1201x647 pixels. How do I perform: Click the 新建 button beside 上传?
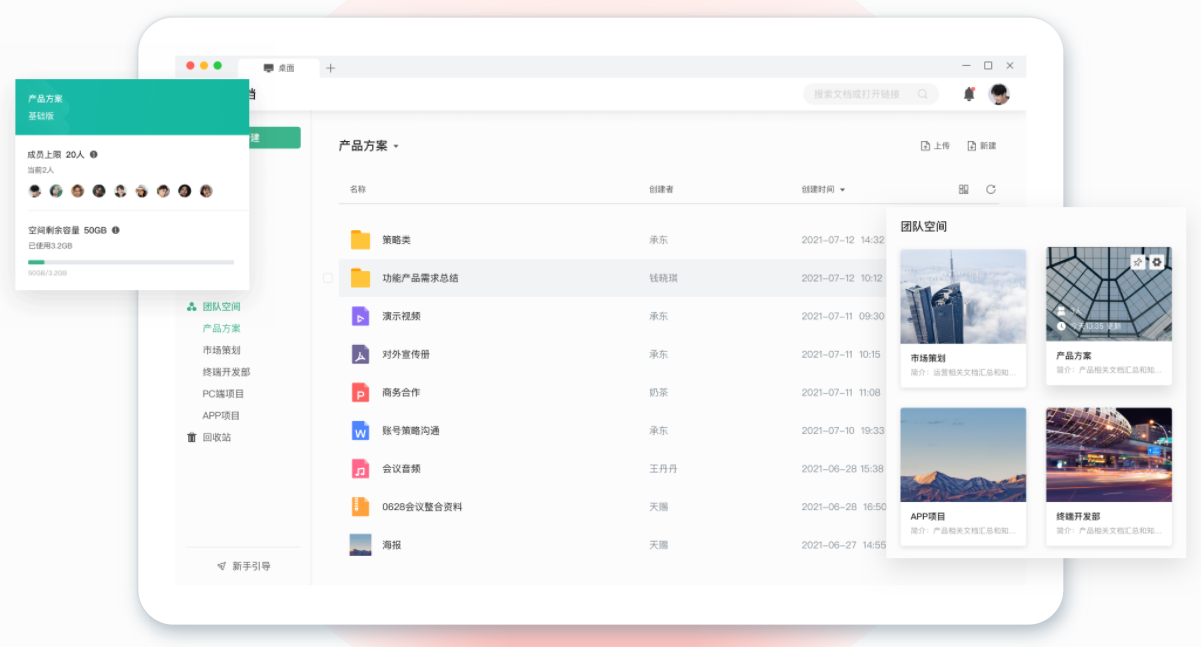pos(981,146)
